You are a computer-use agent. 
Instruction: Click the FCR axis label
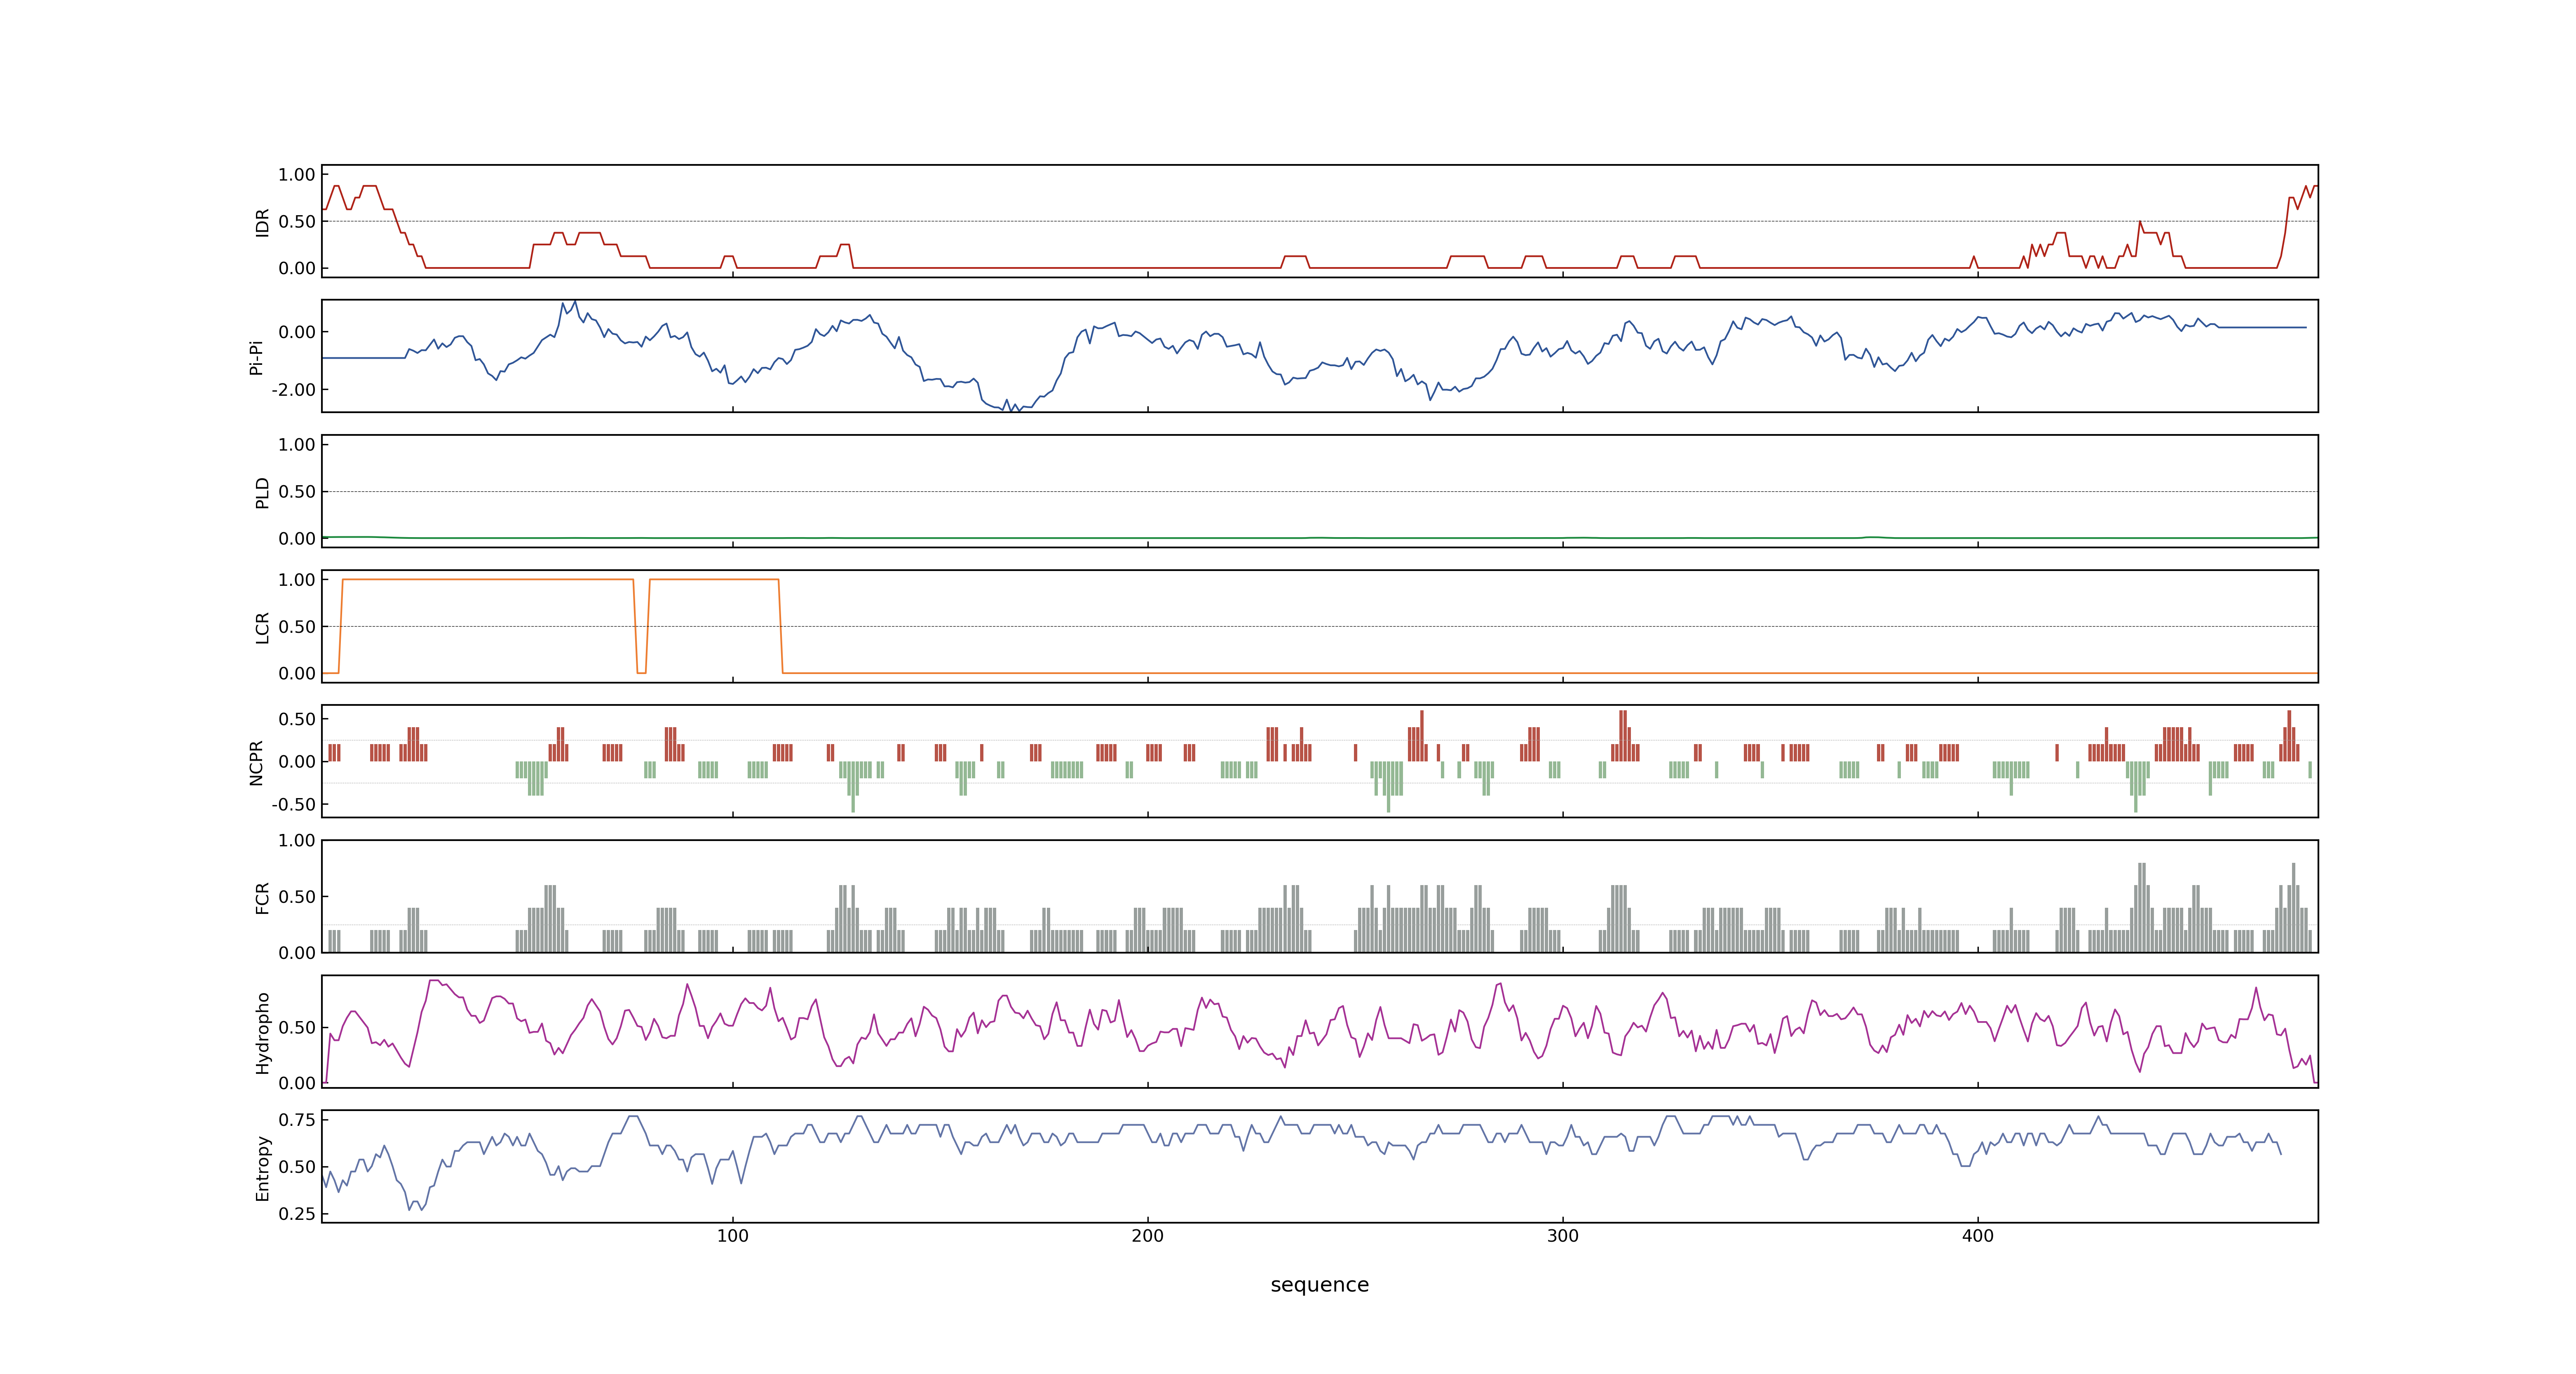pyautogui.click(x=262, y=898)
